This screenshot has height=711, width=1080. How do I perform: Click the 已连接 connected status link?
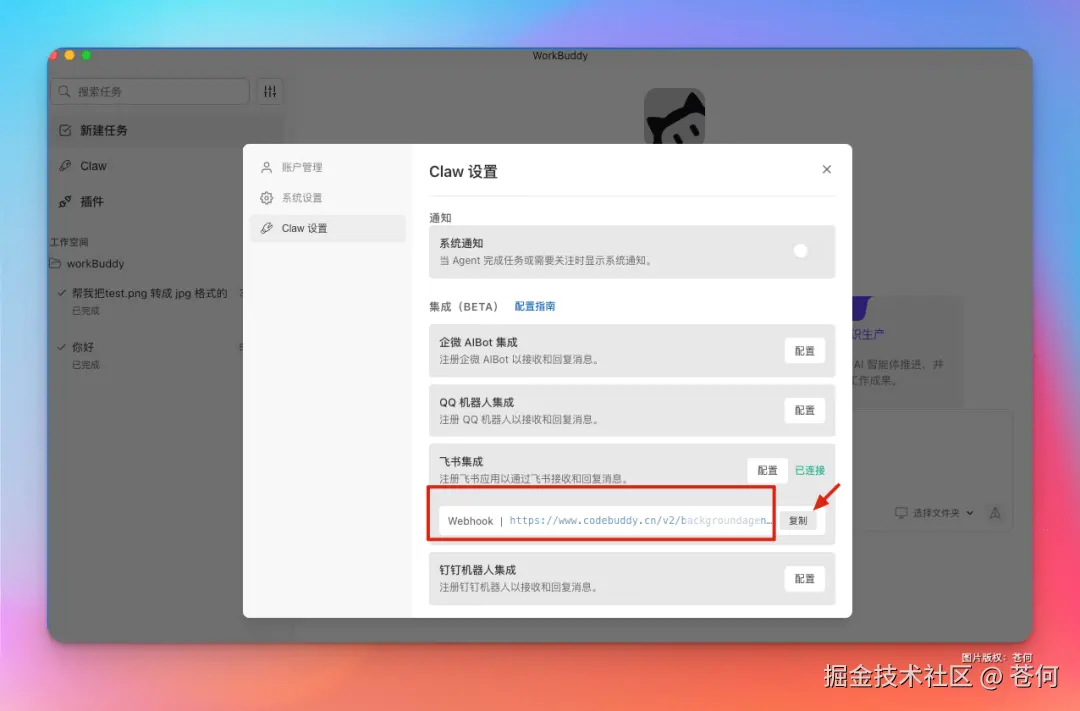pos(809,470)
